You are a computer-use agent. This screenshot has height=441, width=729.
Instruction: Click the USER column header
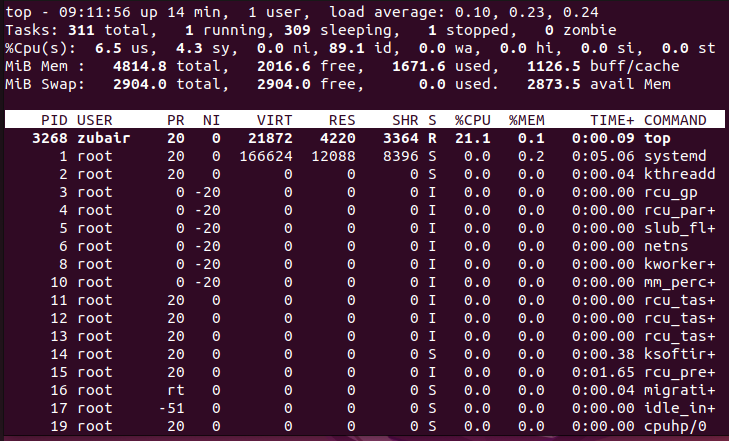tap(95, 120)
